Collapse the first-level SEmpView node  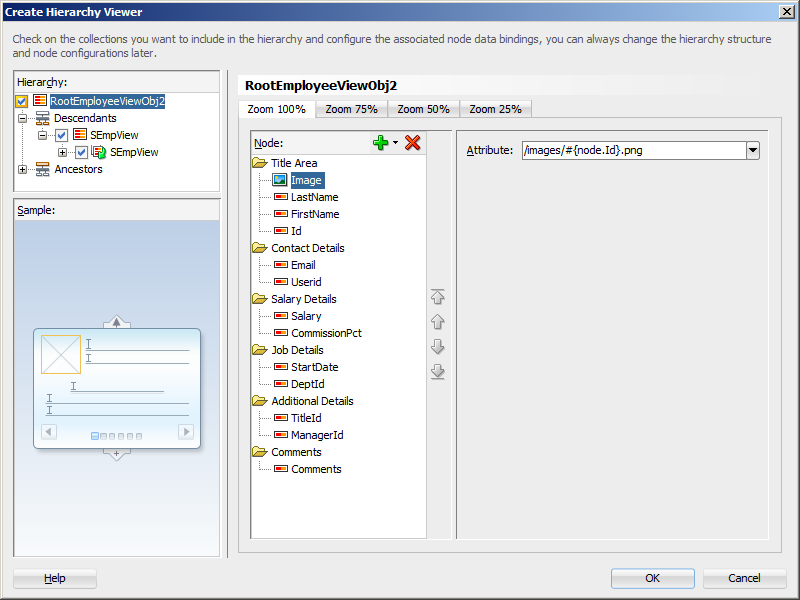[x=42, y=135]
